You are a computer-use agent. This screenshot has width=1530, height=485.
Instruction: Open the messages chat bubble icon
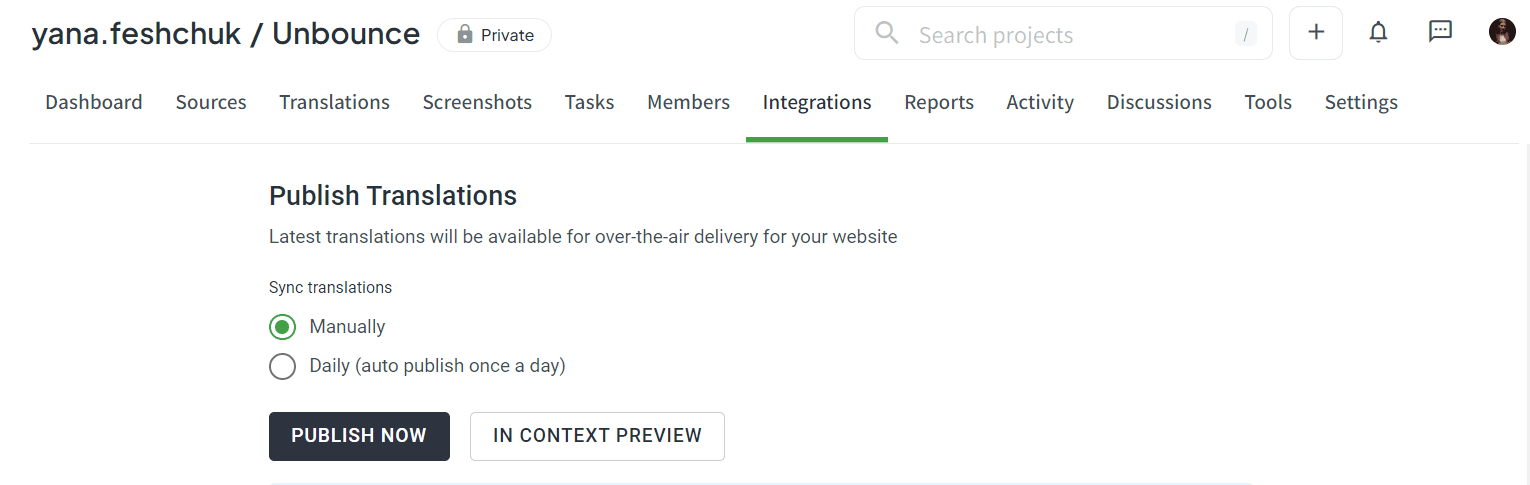coord(1440,32)
